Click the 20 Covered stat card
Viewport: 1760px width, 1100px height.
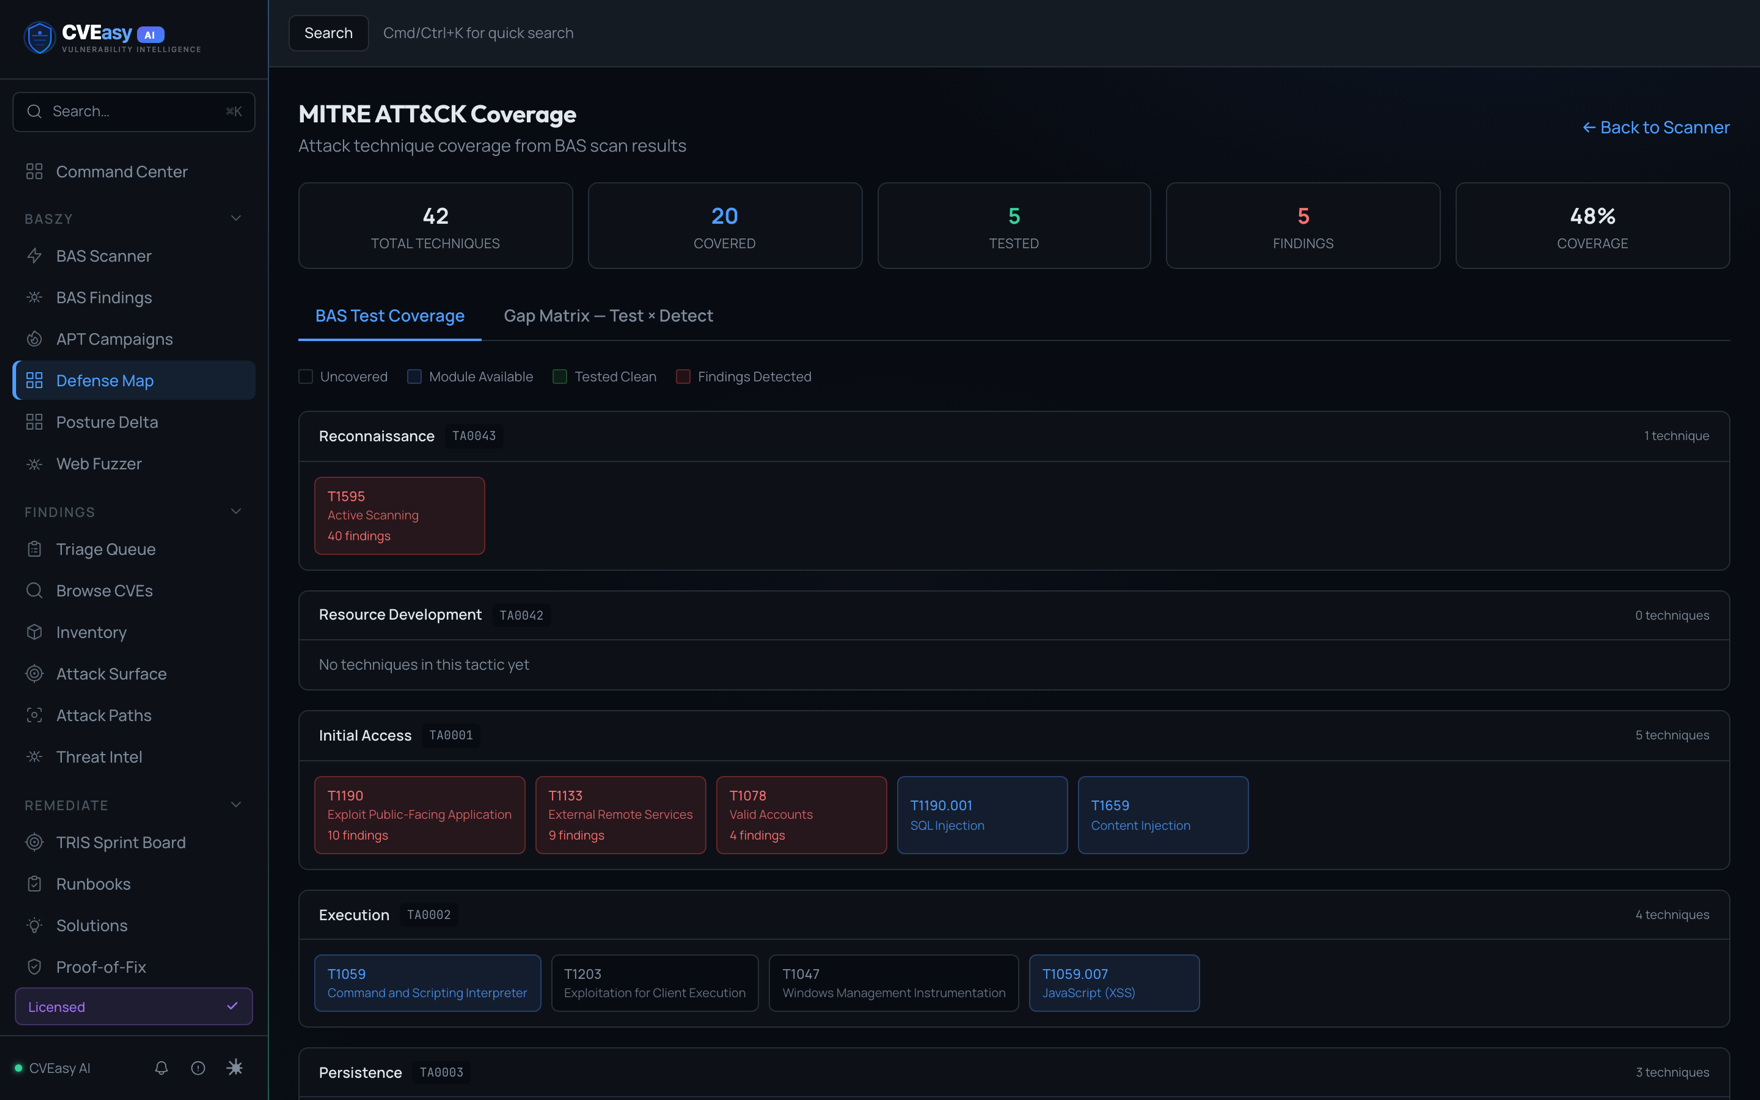pos(725,225)
